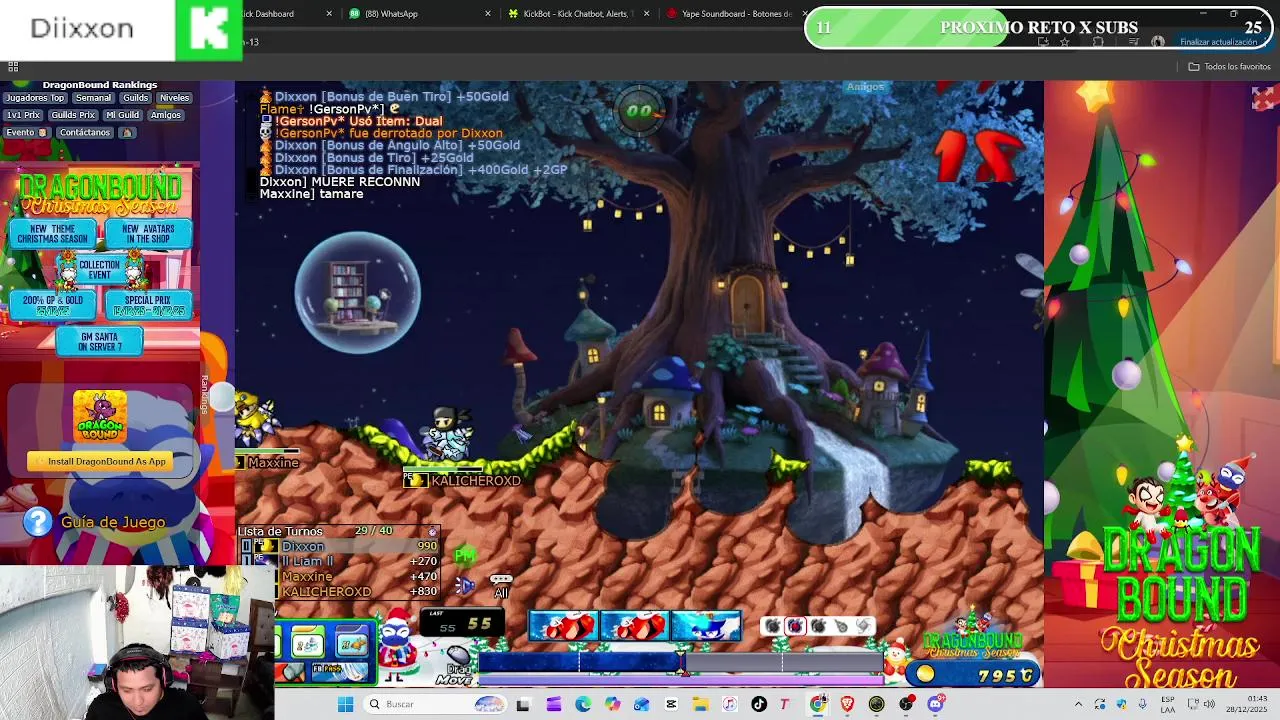Click the Contactanos button
This screenshot has height=720, width=1280.
point(84,132)
